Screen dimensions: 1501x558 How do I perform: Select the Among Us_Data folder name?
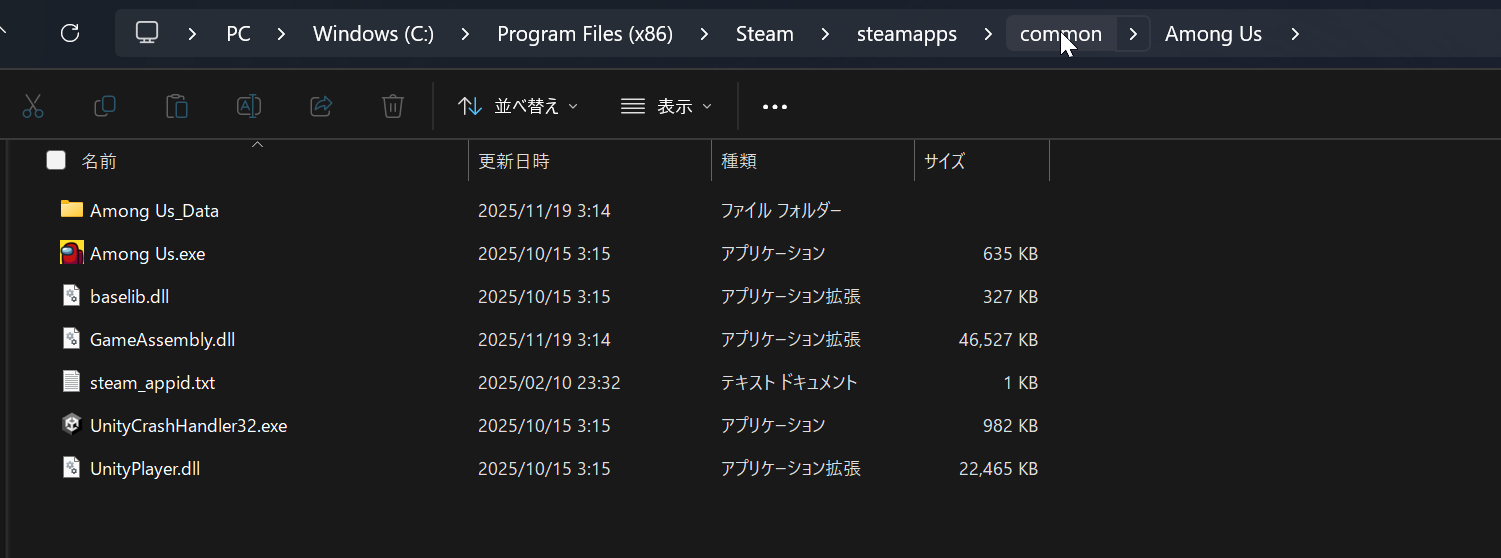click(x=154, y=211)
